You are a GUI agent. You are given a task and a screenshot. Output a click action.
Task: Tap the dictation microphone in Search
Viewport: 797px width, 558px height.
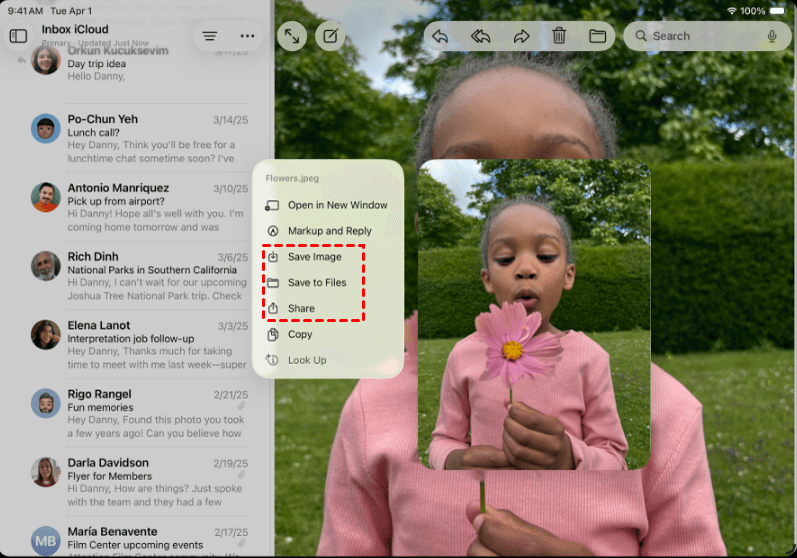pos(772,36)
